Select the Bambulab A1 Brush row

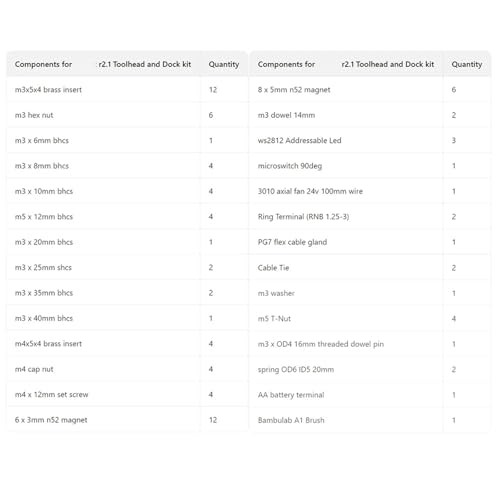(370, 420)
